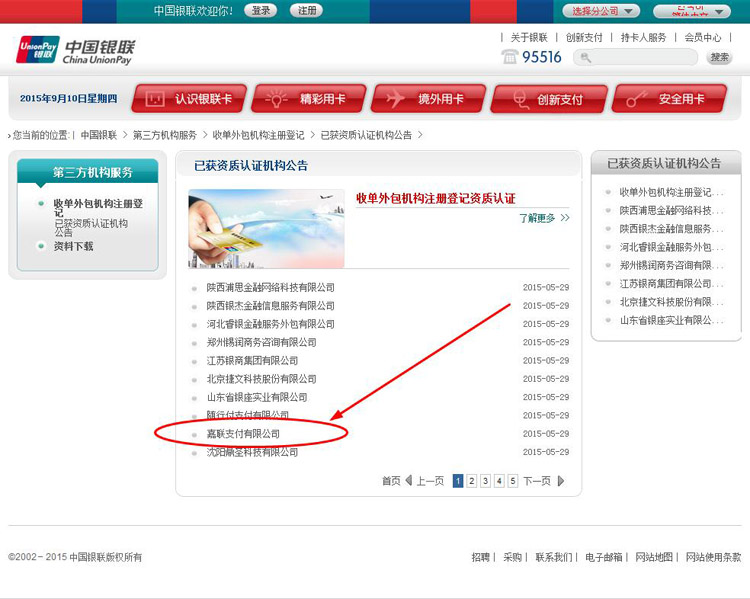
Task: Click 联系我们 footer link
Action: (x=553, y=557)
